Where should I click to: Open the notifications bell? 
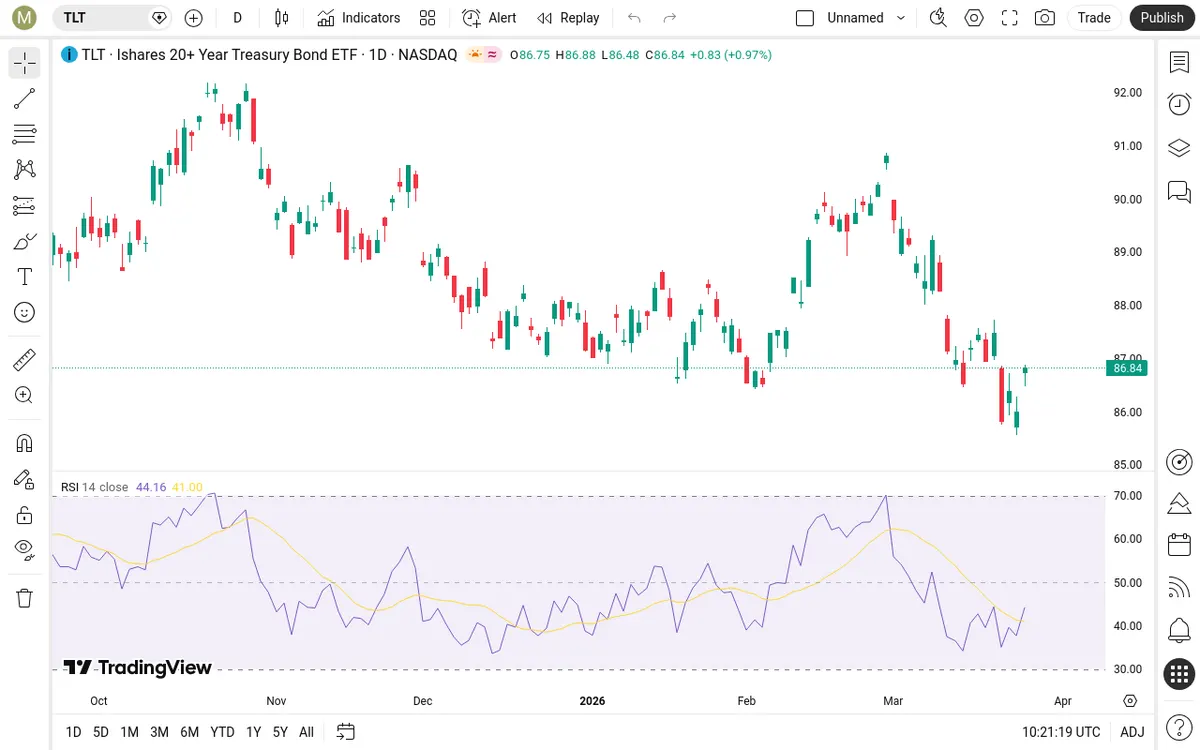pyautogui.click(x=1179, y=631)
